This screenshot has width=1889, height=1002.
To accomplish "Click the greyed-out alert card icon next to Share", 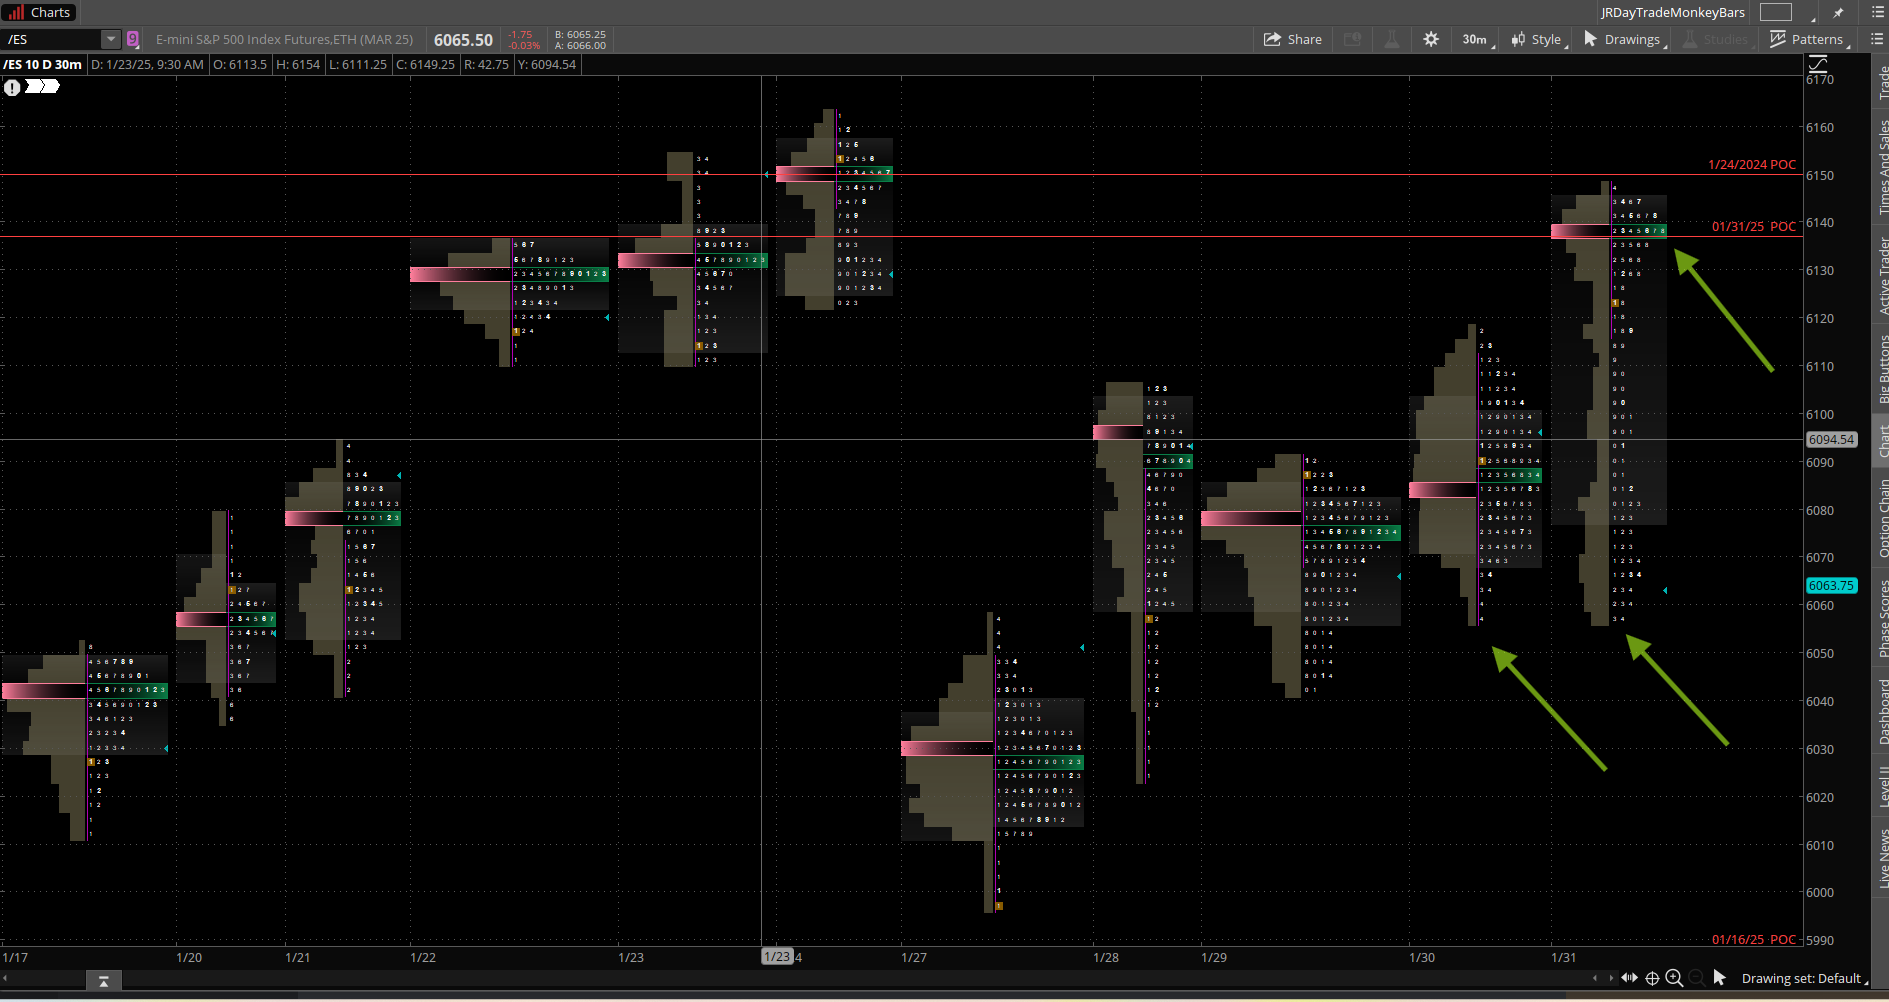I will point(1352,39).
